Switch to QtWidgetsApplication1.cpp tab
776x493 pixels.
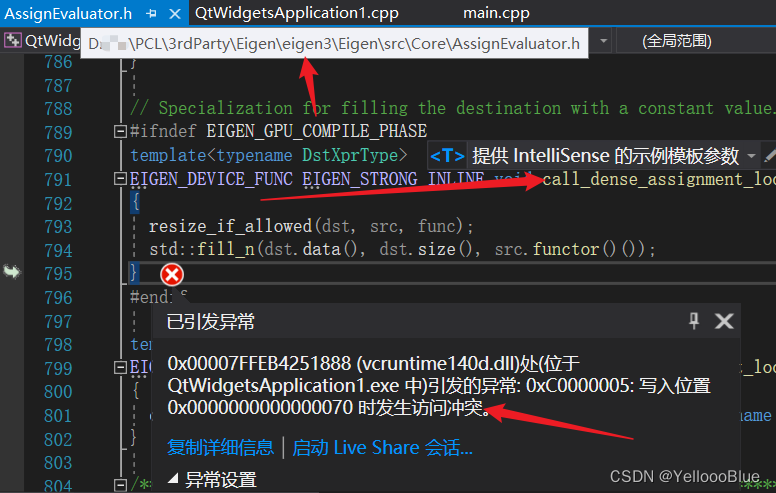click(x=296, y=13)
